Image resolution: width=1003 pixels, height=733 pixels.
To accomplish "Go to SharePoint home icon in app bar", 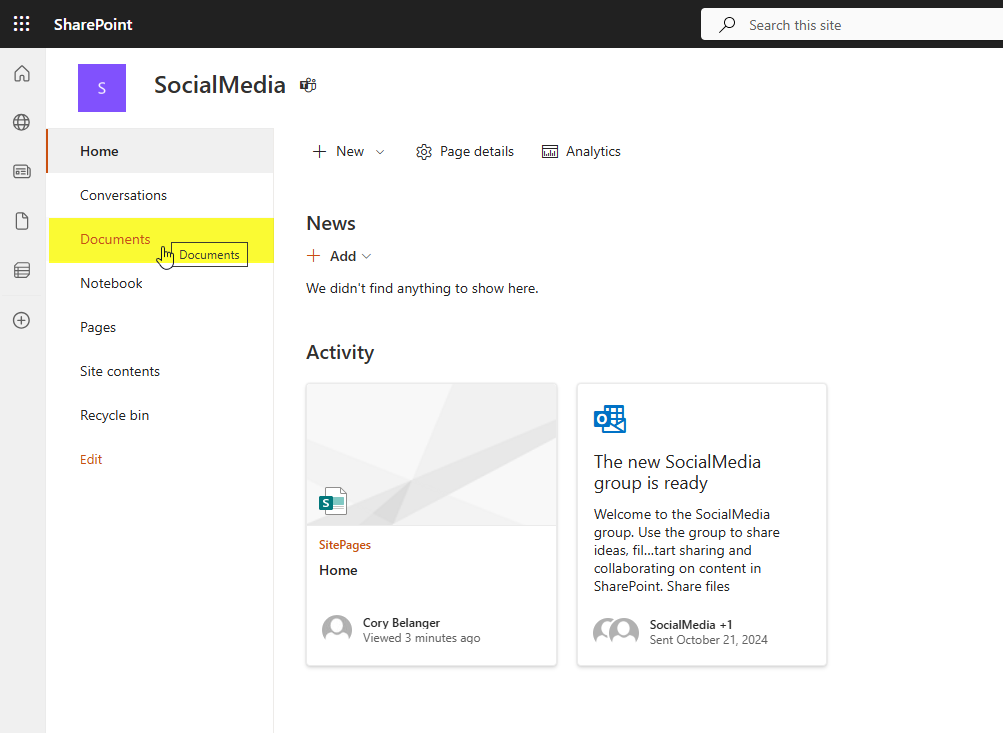I will [x=22, y=74].
